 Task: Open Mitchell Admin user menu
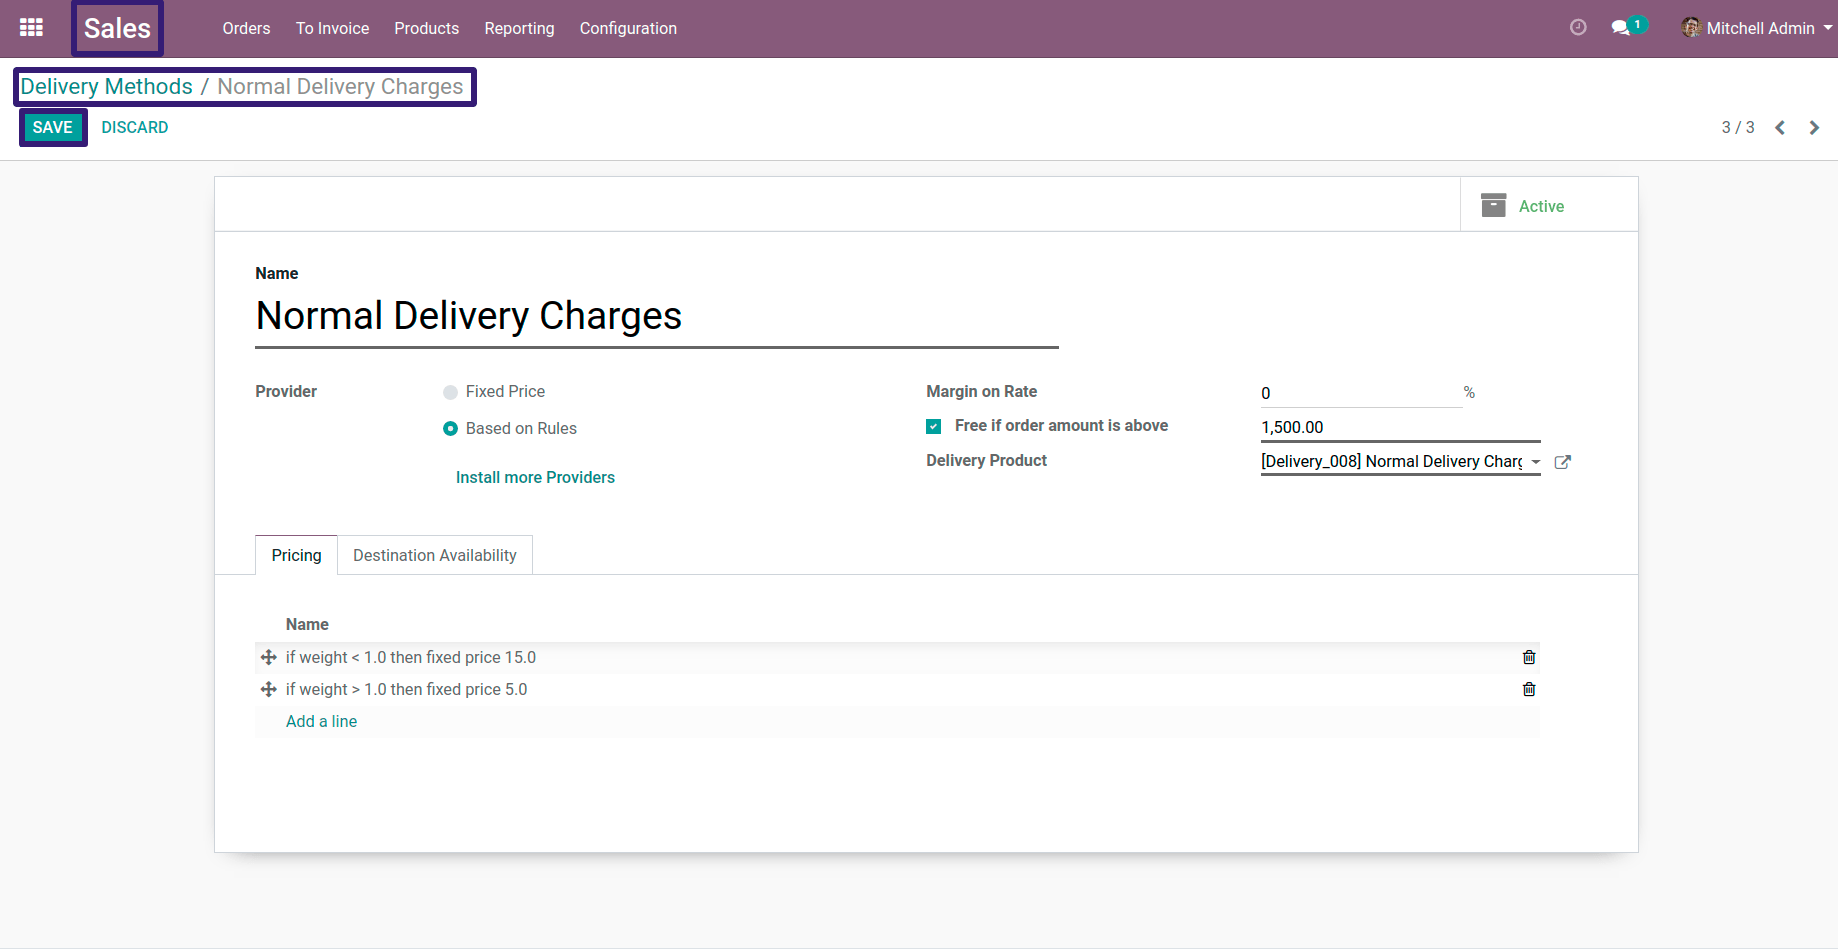[x=1759, y=28]
